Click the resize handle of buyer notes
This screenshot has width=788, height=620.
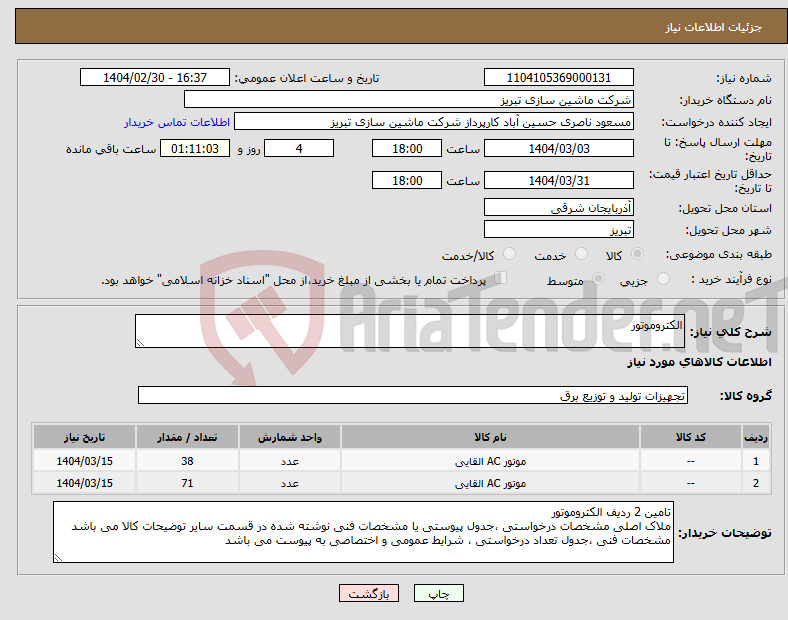point(58,558)
